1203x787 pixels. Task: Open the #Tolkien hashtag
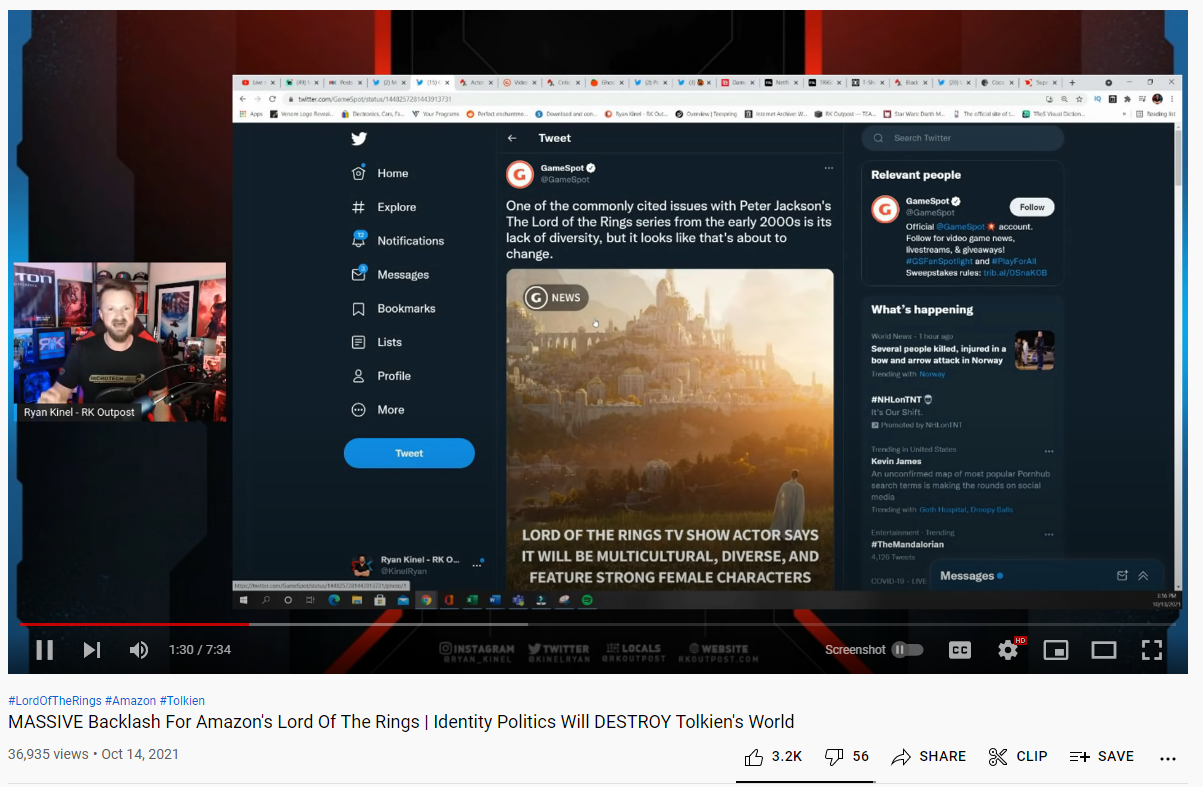click(x=182, y=701)
